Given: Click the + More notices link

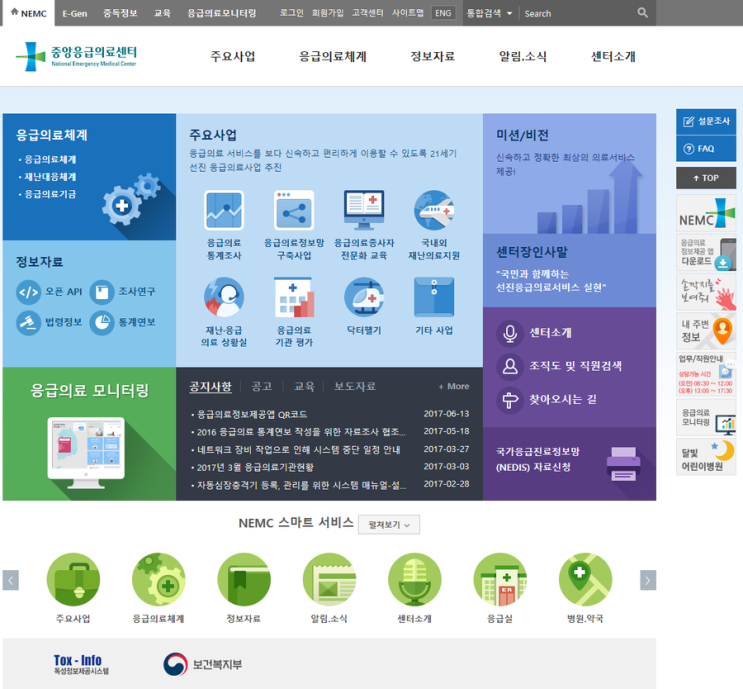Looking at the screenshot, I should pyautogui.click(x=453, y=387).
